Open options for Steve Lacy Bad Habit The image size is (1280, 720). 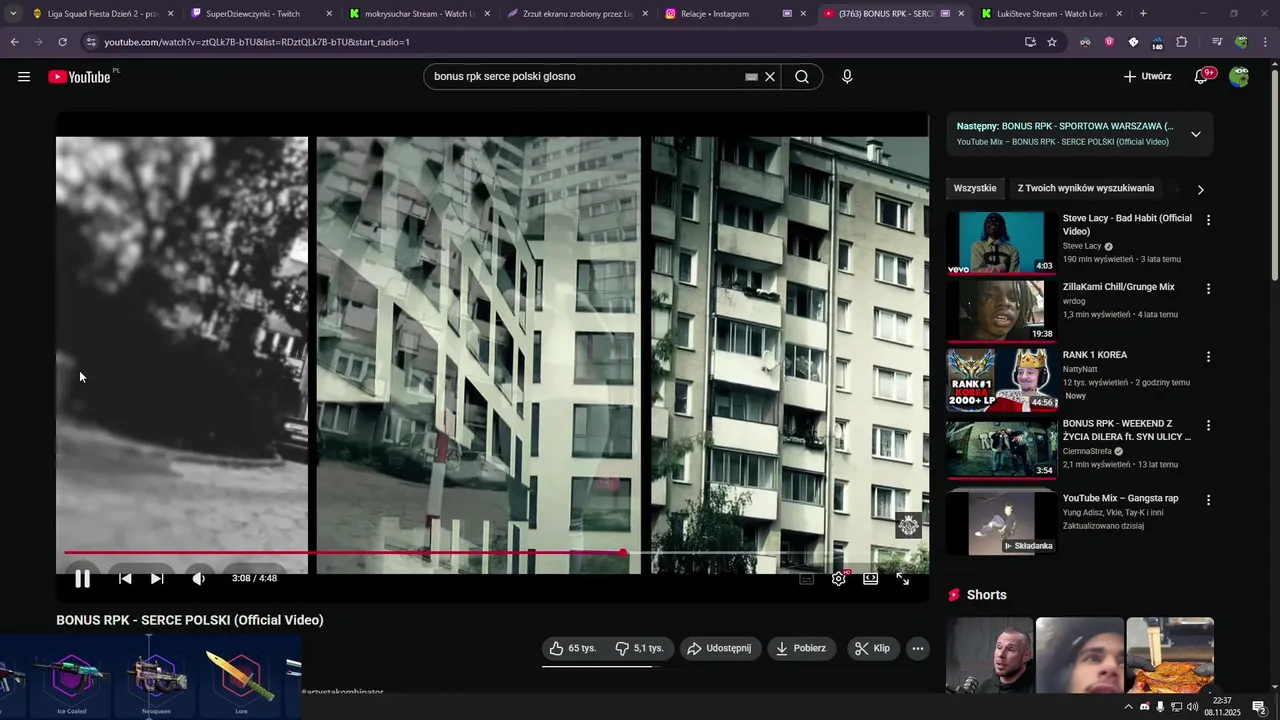point(1208,220)
